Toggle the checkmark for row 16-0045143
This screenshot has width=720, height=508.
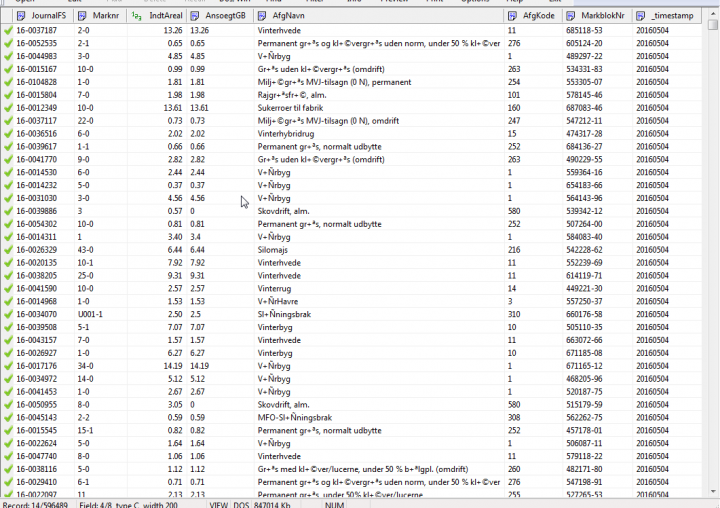click(8, 418)
